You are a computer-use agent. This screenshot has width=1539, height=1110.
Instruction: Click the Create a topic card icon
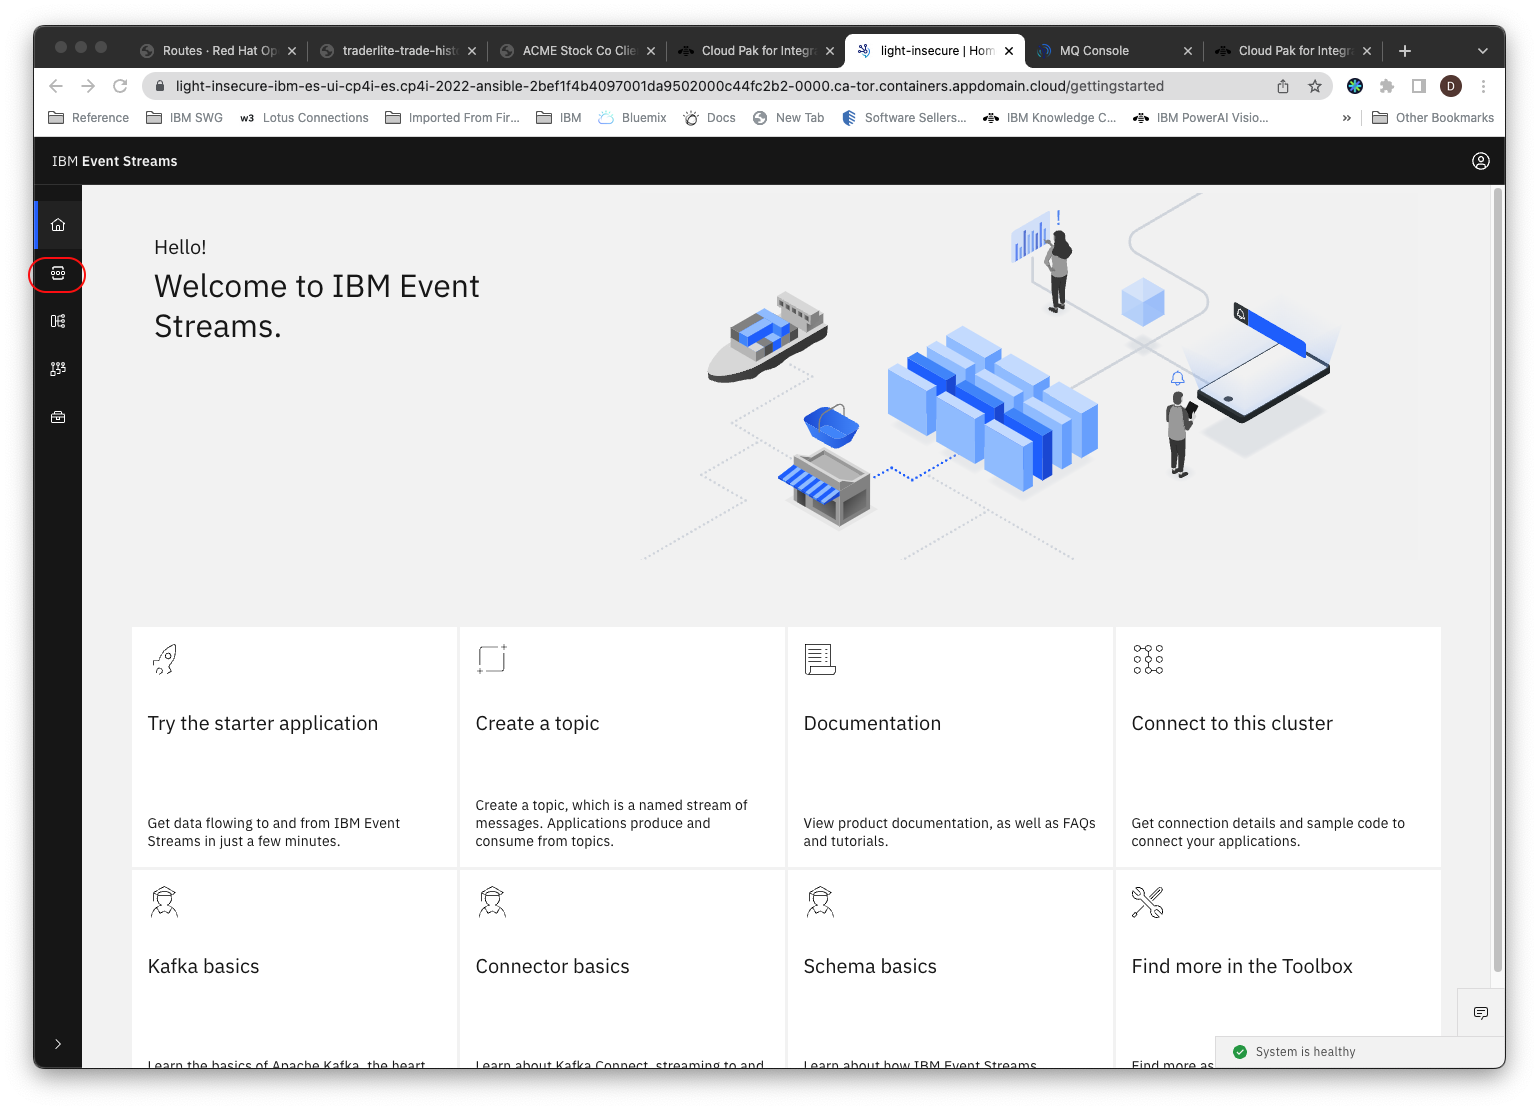click(492, 659)
